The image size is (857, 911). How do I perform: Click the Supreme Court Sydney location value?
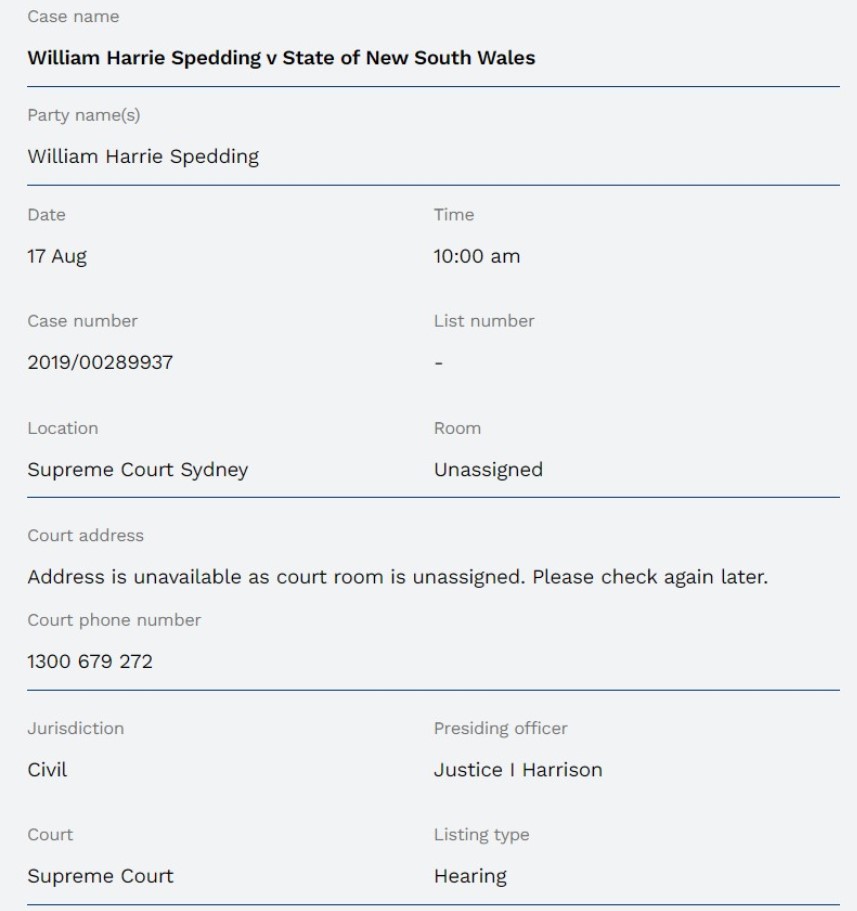tap(137, 470)
